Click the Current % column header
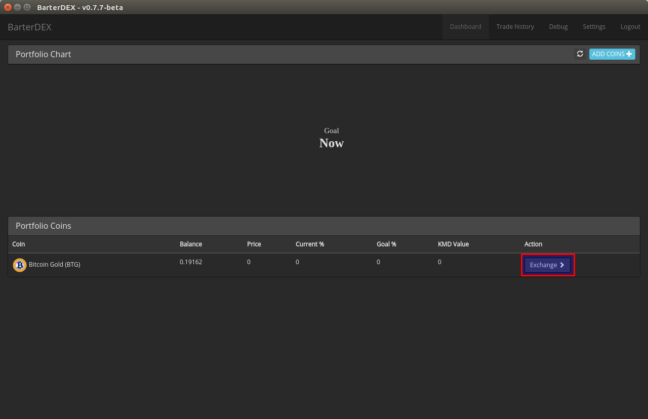 click(310, 244)
